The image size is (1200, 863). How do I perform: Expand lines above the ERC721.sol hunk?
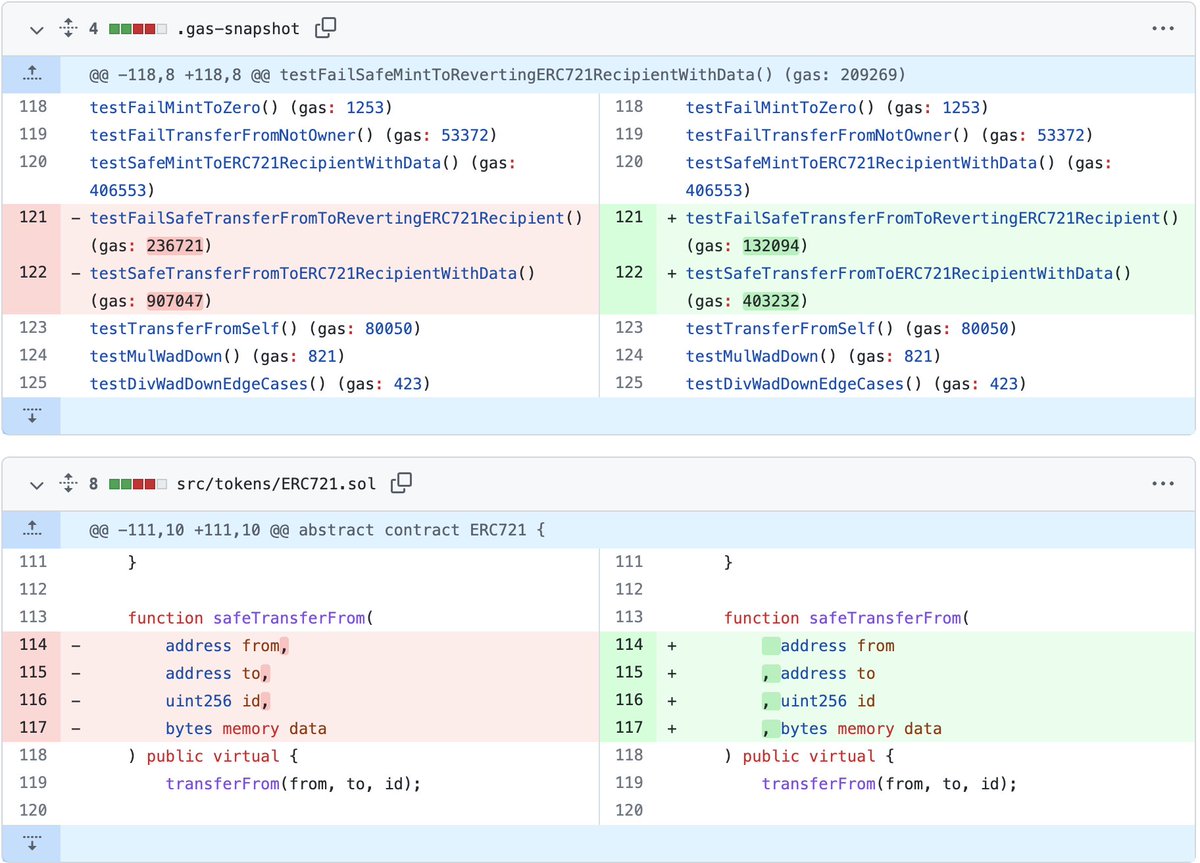click(x=31, y=528)
